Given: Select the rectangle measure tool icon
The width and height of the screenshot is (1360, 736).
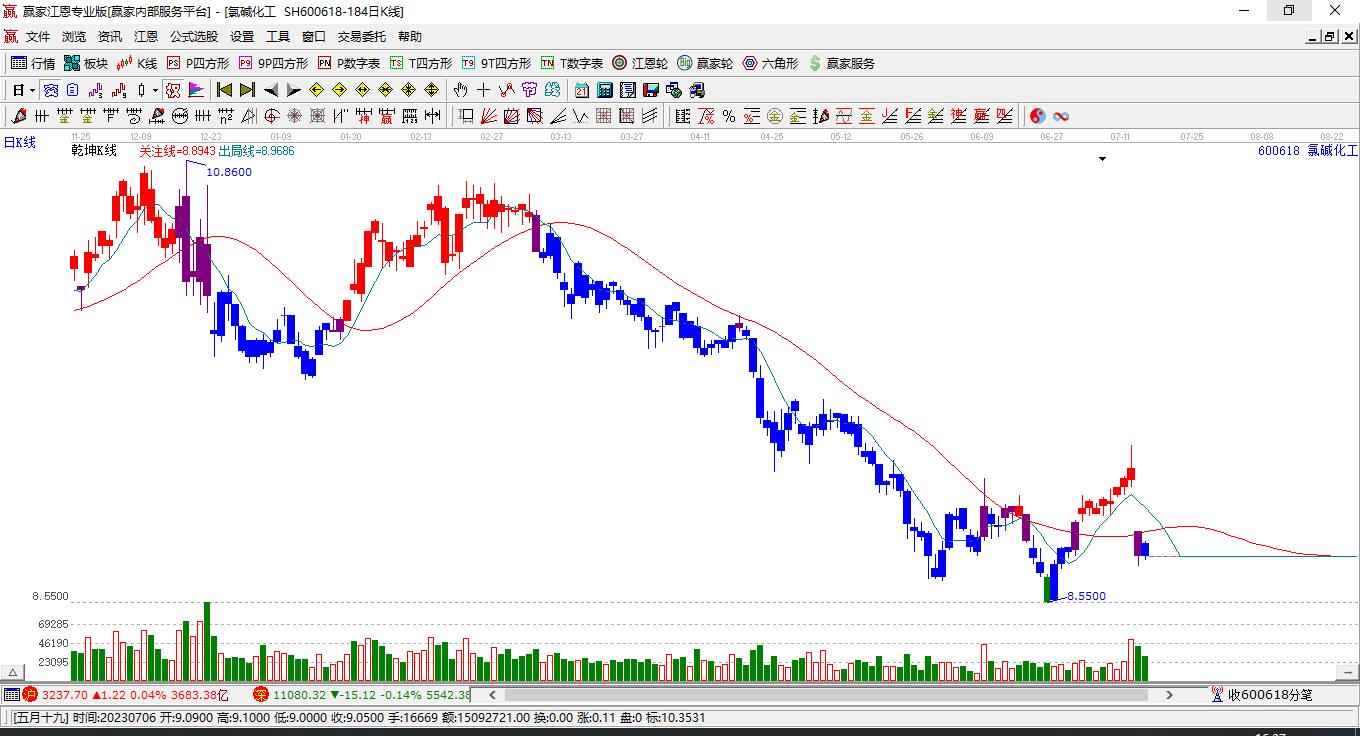Looking at the screenshot, I should point(465,116).
